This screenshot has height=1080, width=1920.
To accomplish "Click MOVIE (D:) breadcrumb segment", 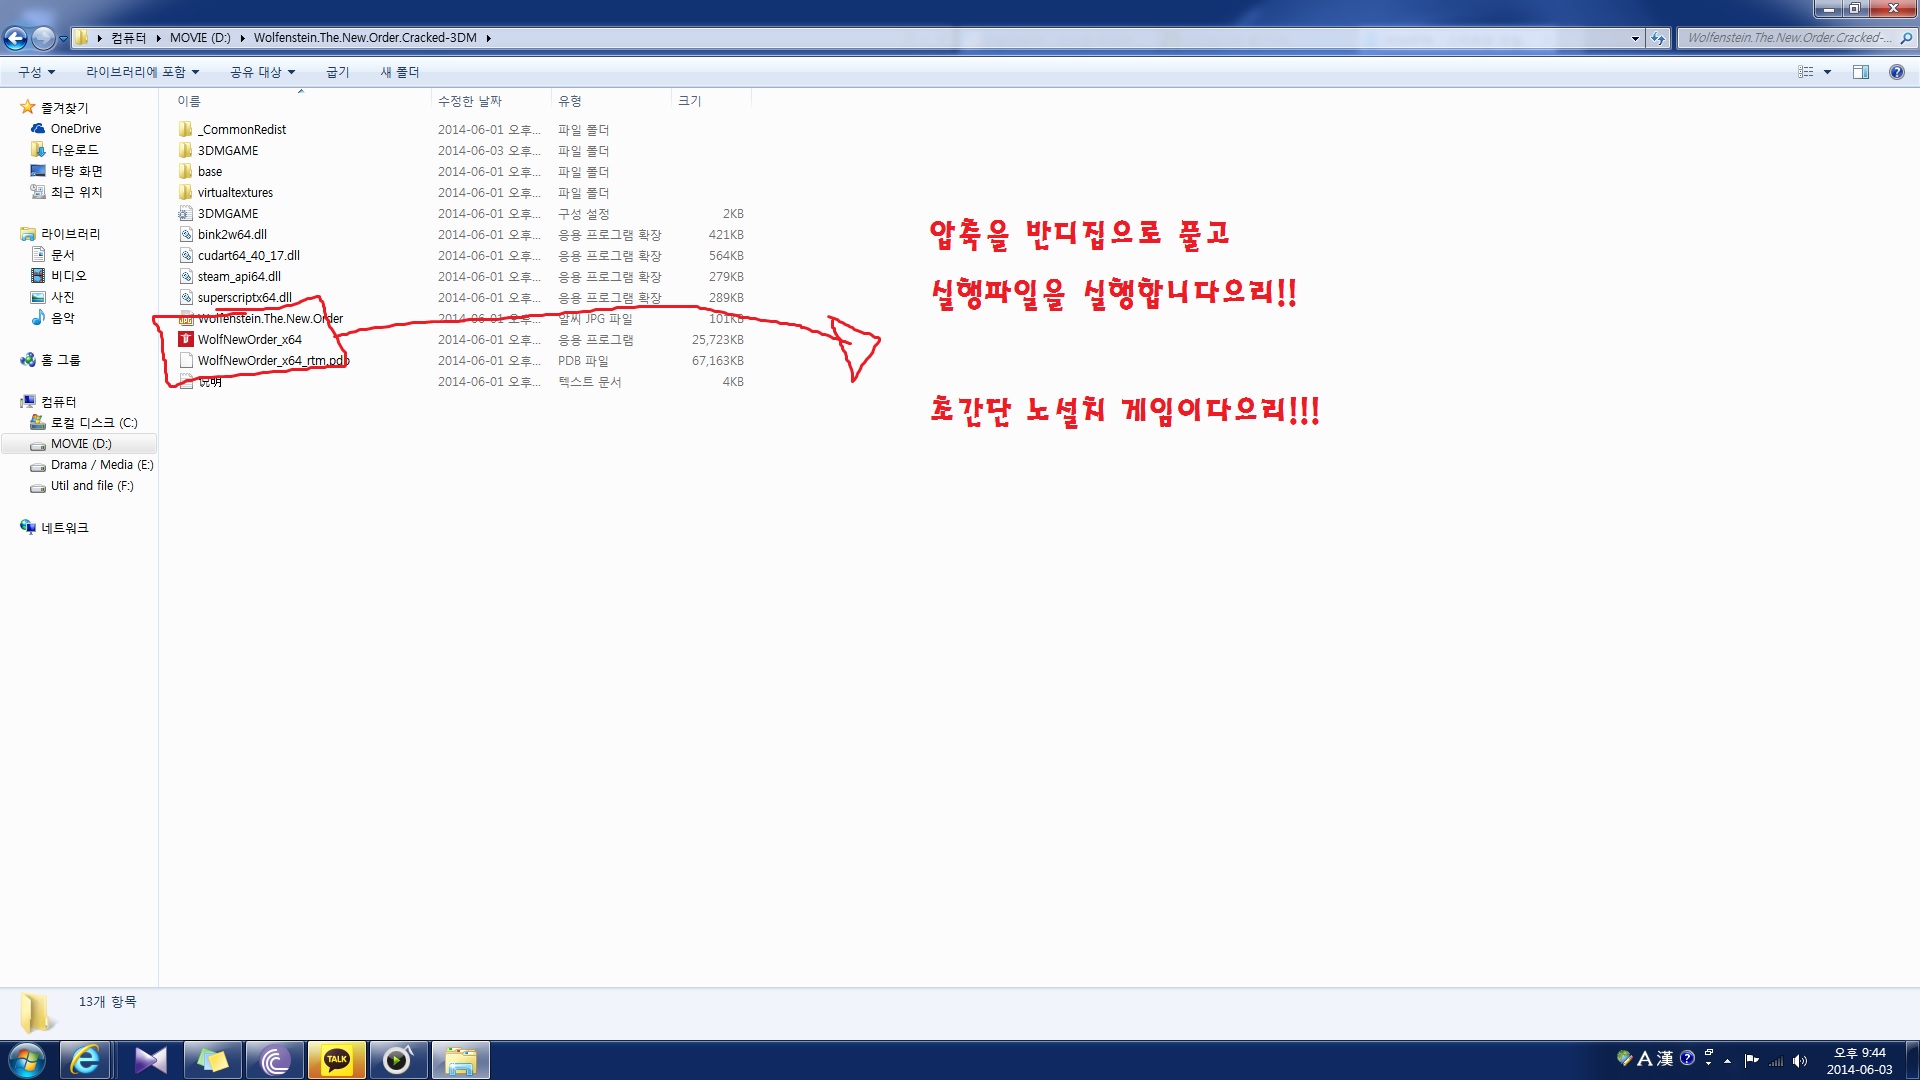I will click(200, 38).
